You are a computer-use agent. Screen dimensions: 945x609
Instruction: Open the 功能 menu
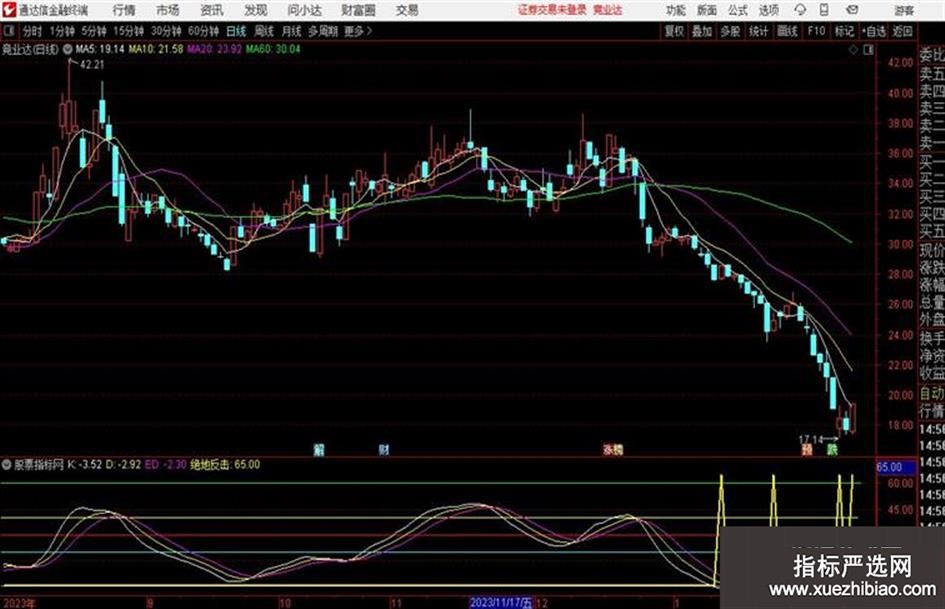[x=676, y=10]
